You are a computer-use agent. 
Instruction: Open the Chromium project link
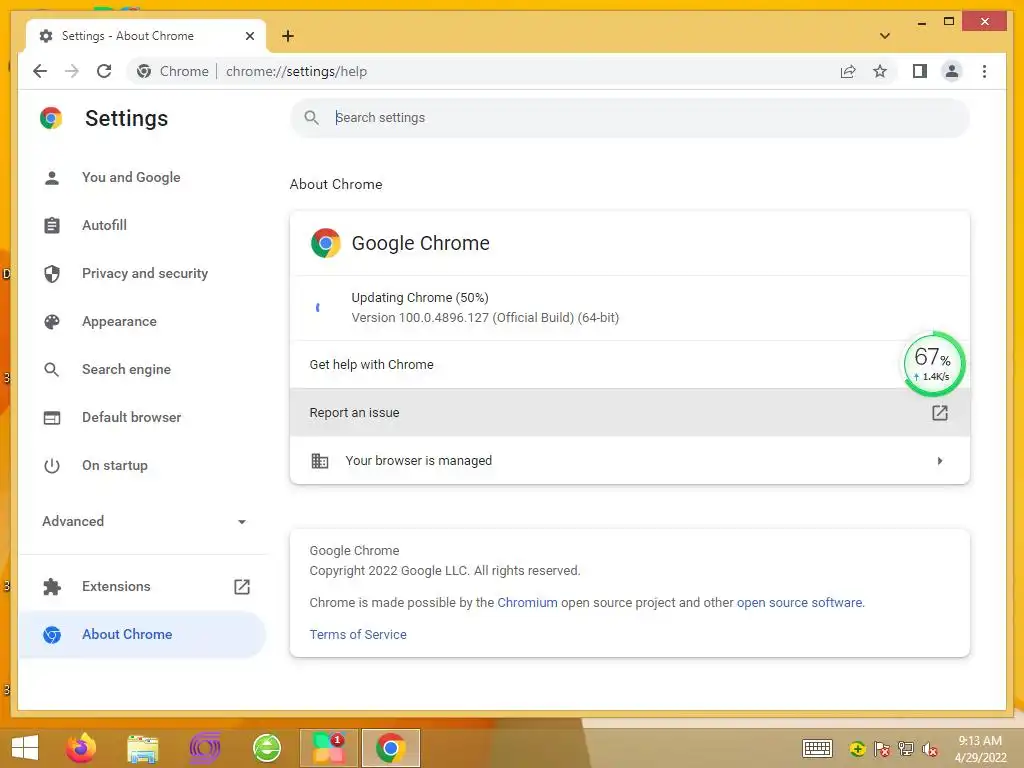click(x=528, y=603)
